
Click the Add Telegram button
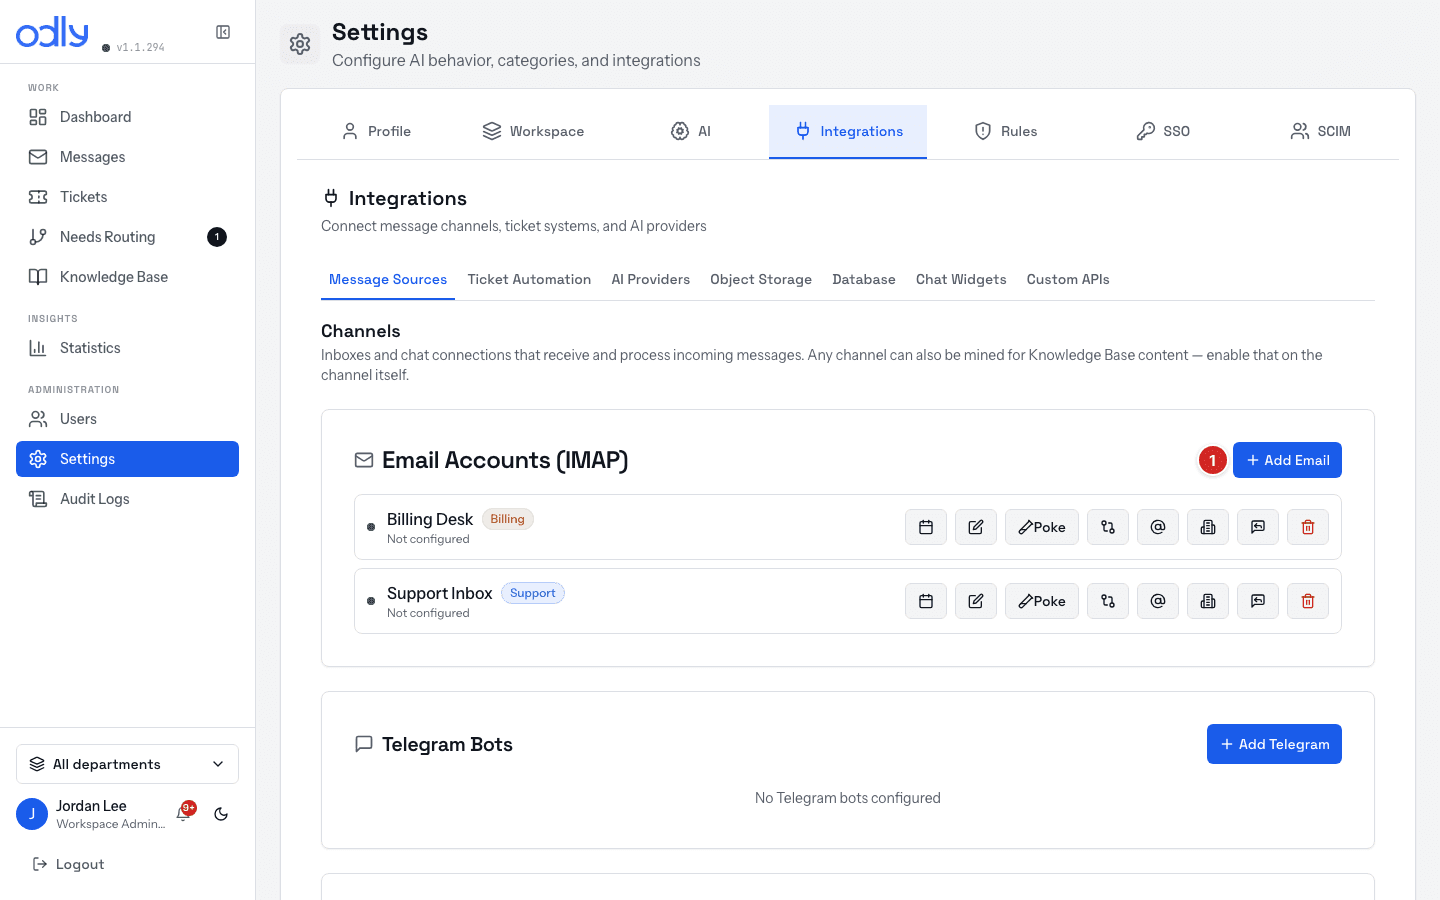pos(1274,744)
